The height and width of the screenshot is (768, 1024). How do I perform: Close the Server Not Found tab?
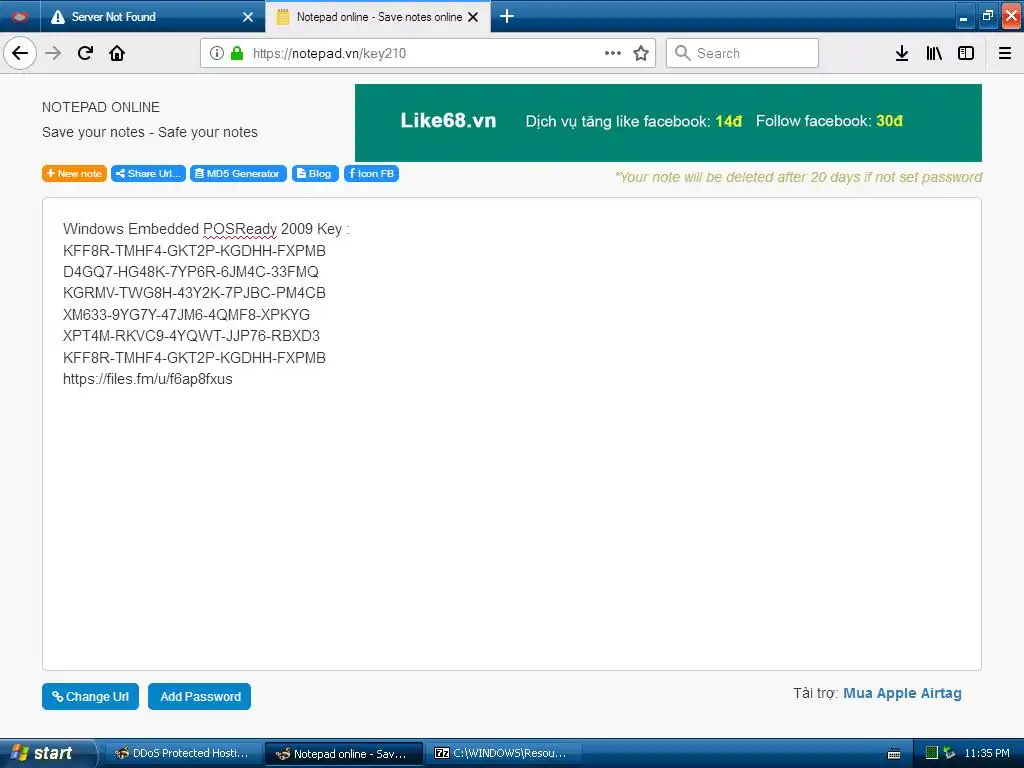click(248, 17)
